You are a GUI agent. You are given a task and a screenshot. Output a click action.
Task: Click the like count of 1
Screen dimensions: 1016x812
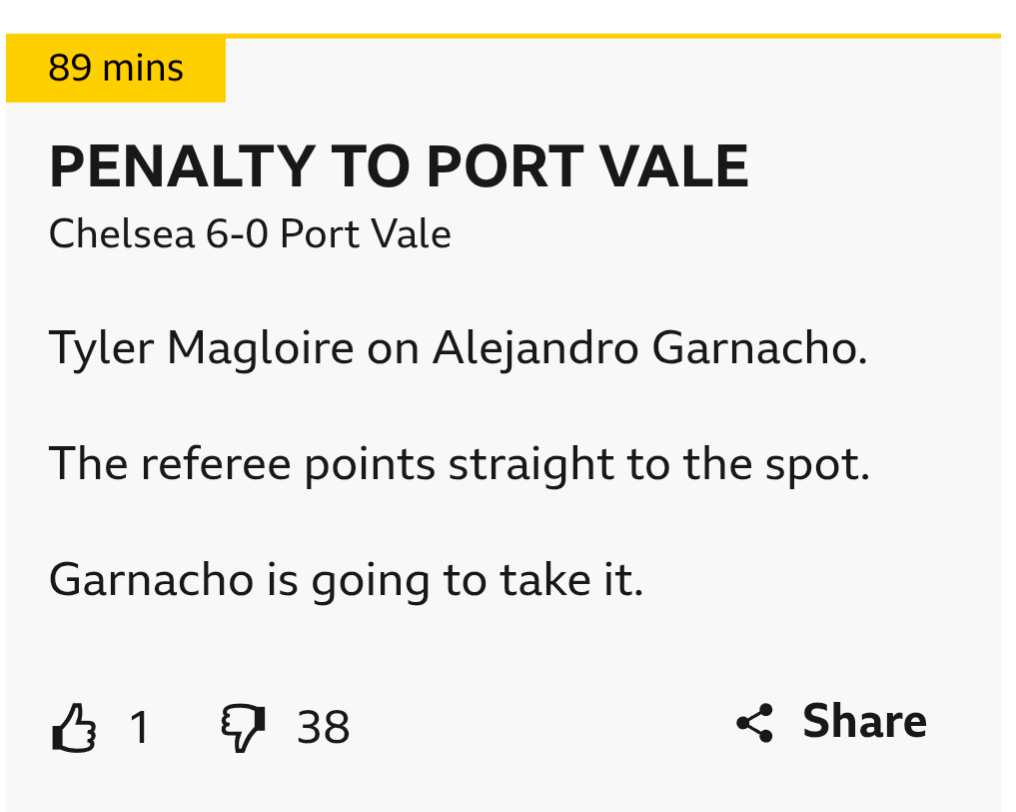139,727
